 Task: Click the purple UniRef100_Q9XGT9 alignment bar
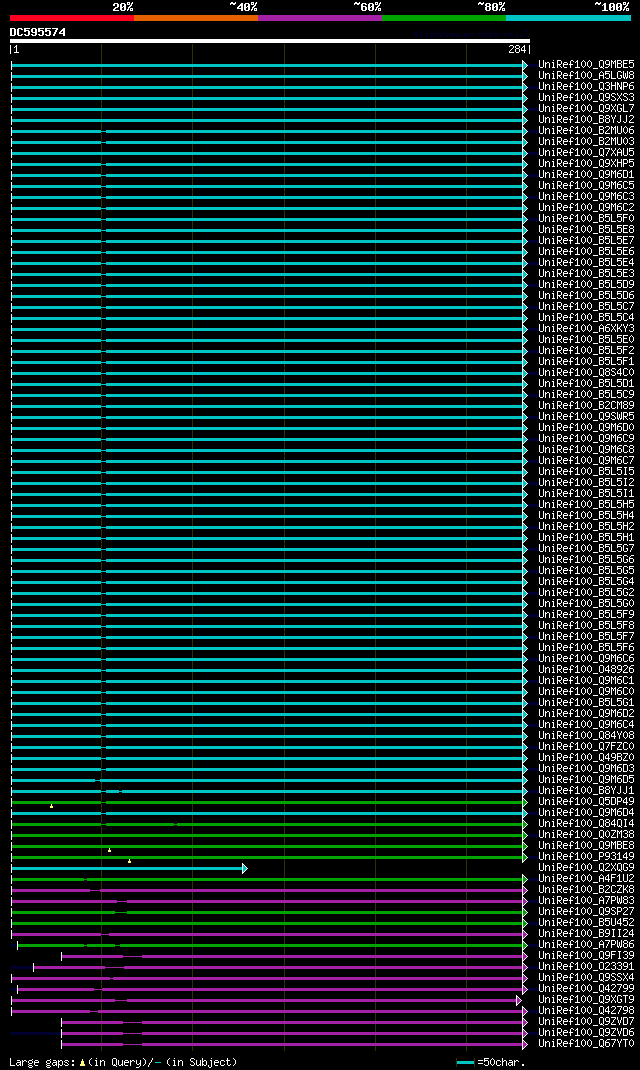[267, 1000]
